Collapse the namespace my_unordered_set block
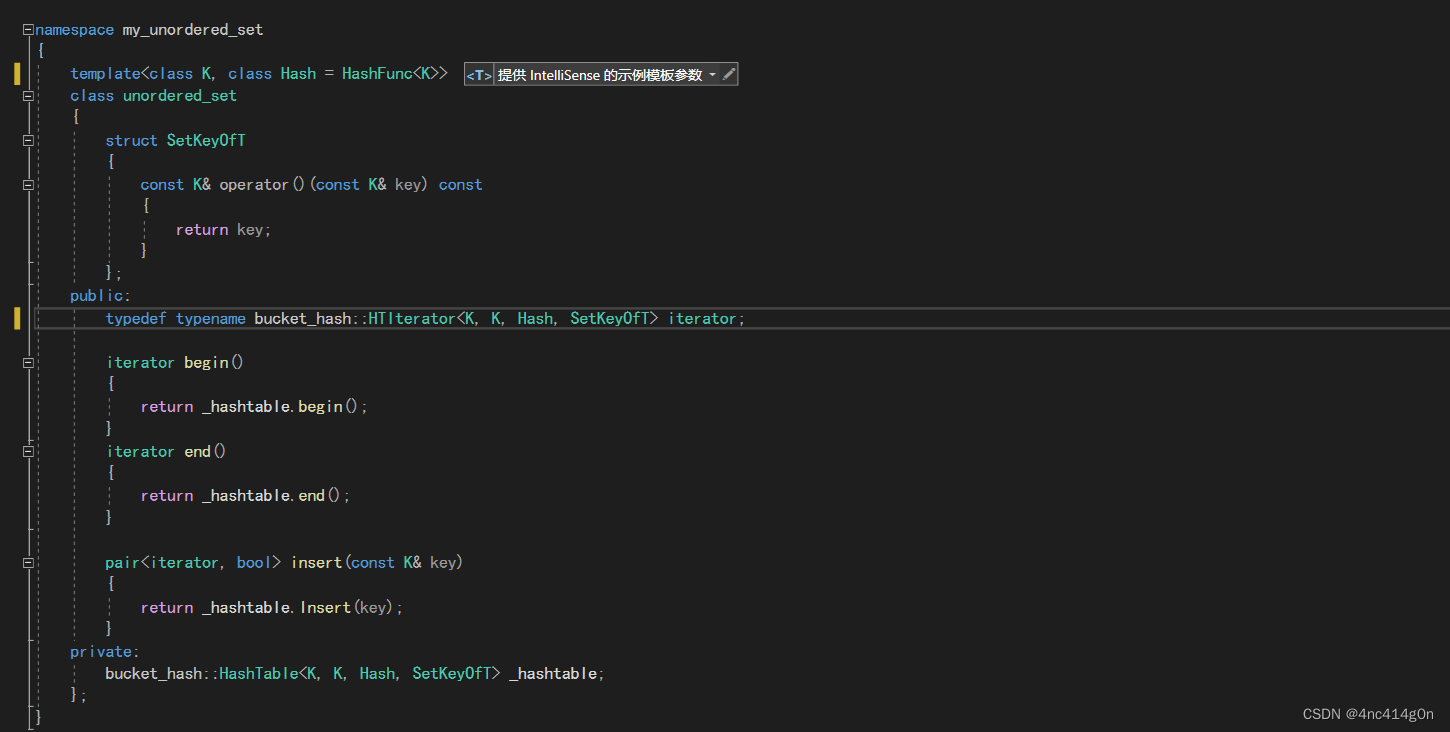Image resolution: width=1450 pixels, height=732 pixels. [x=28, y=30]
